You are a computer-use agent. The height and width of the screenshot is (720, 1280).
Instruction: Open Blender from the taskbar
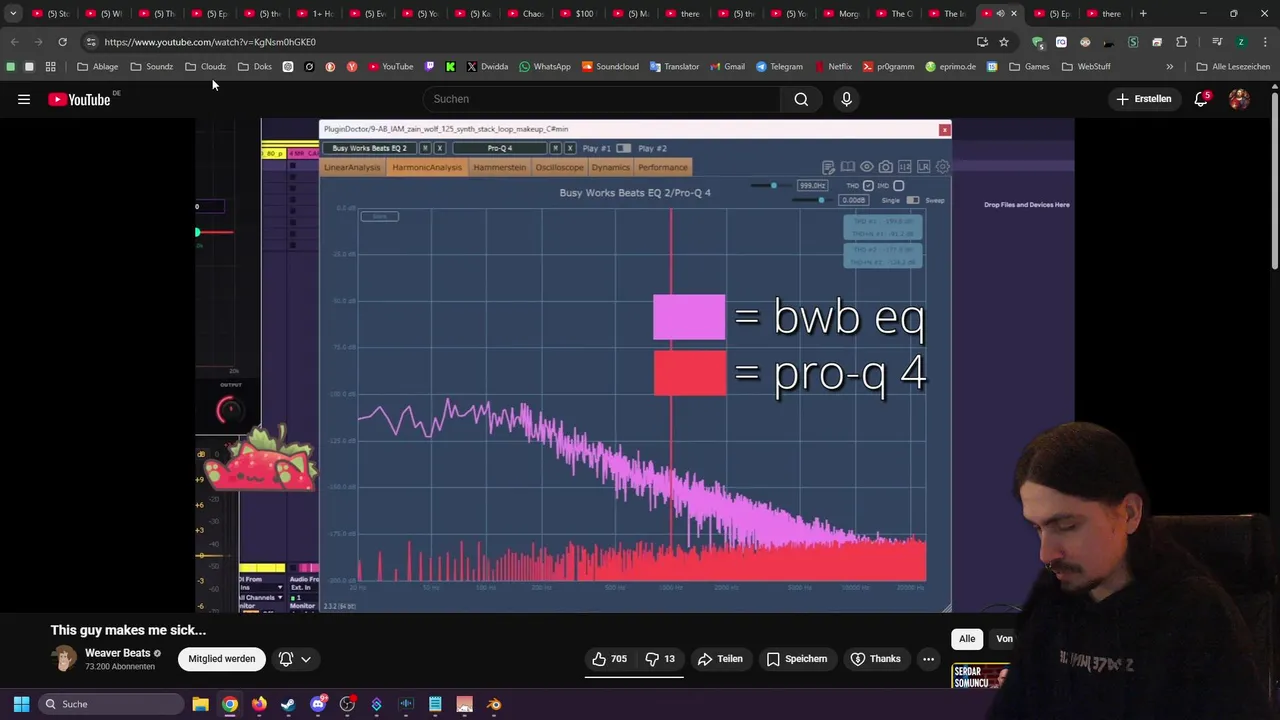[494, 704]
